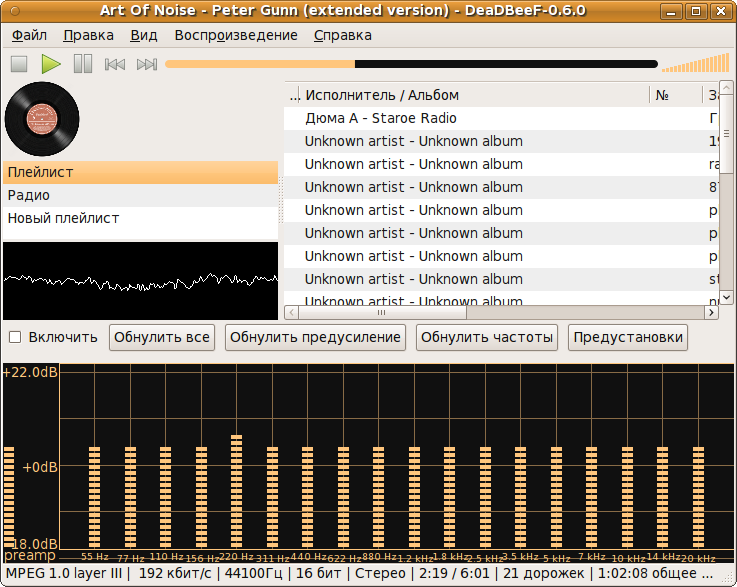
Task: Adjust the 440 Hz equalizer band
Action: point(307,497)
